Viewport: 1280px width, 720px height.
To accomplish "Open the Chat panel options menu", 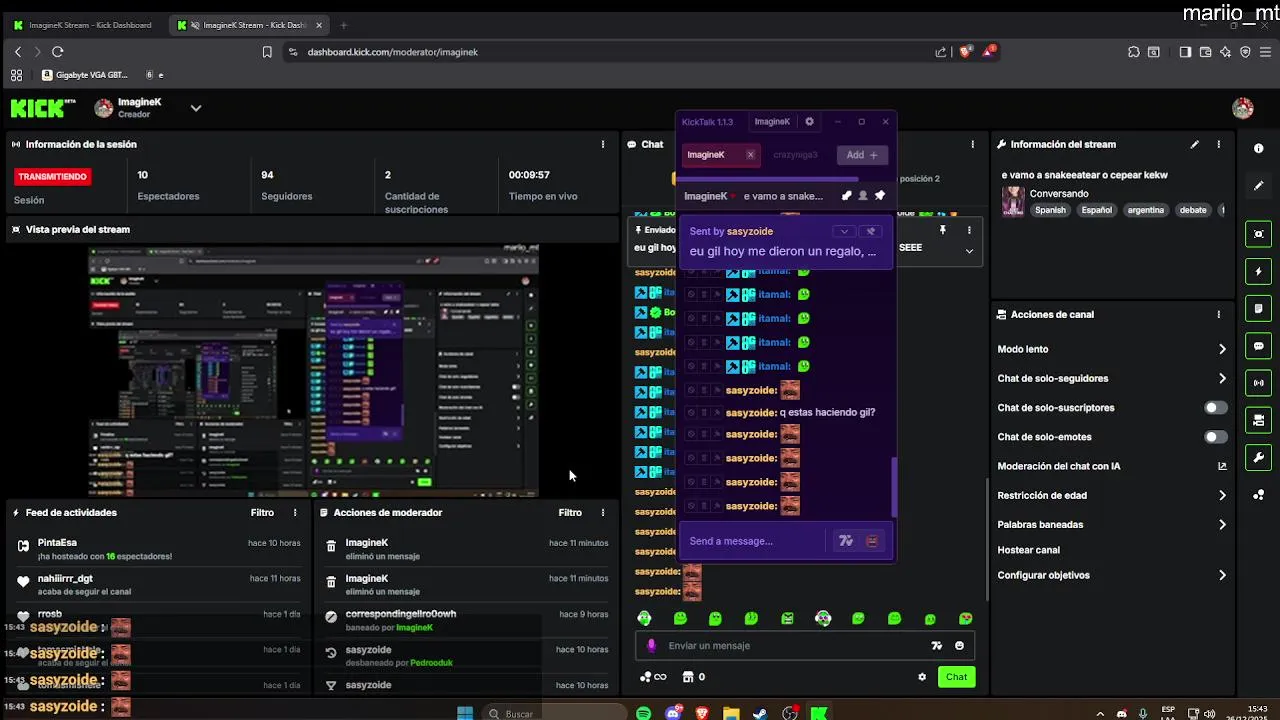I will point(972,145).
